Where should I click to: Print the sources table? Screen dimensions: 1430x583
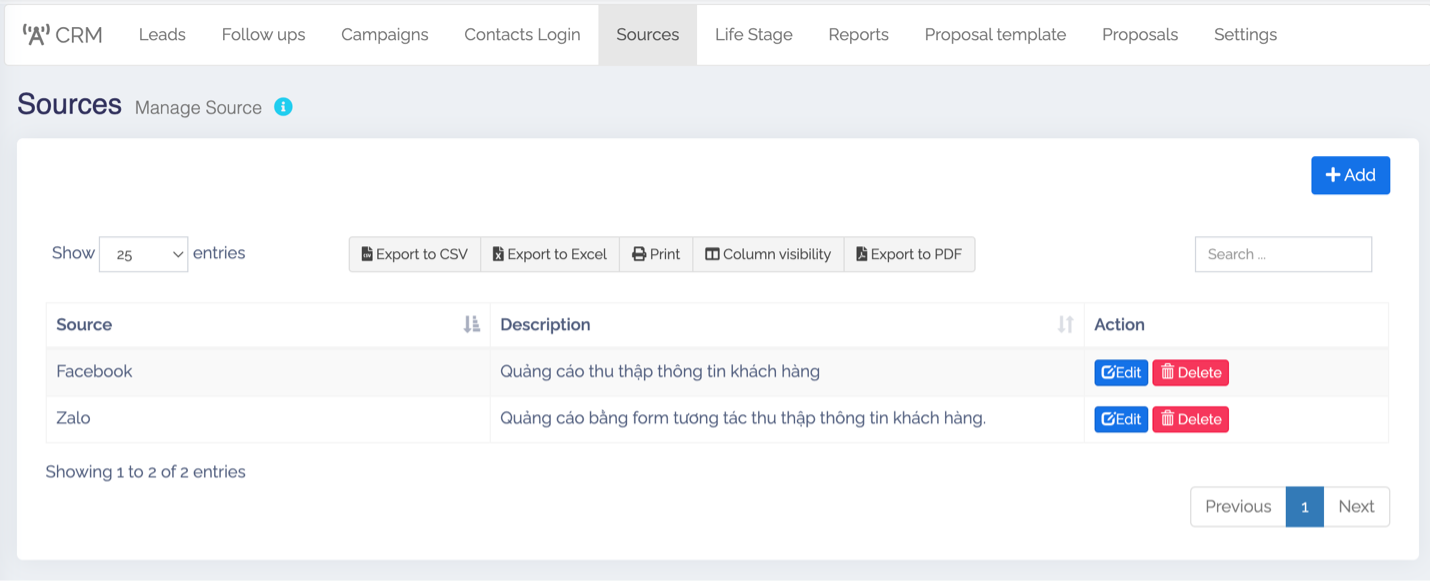656,254
